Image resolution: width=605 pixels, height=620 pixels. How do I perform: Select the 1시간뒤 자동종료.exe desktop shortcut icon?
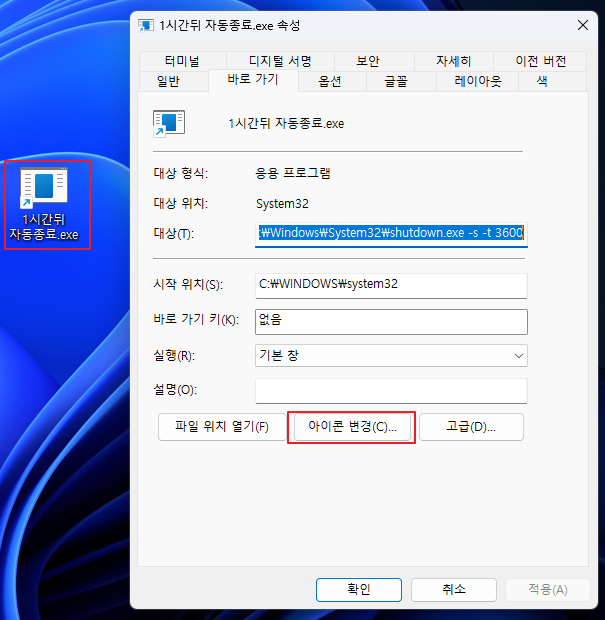click(x=44, y=205)
